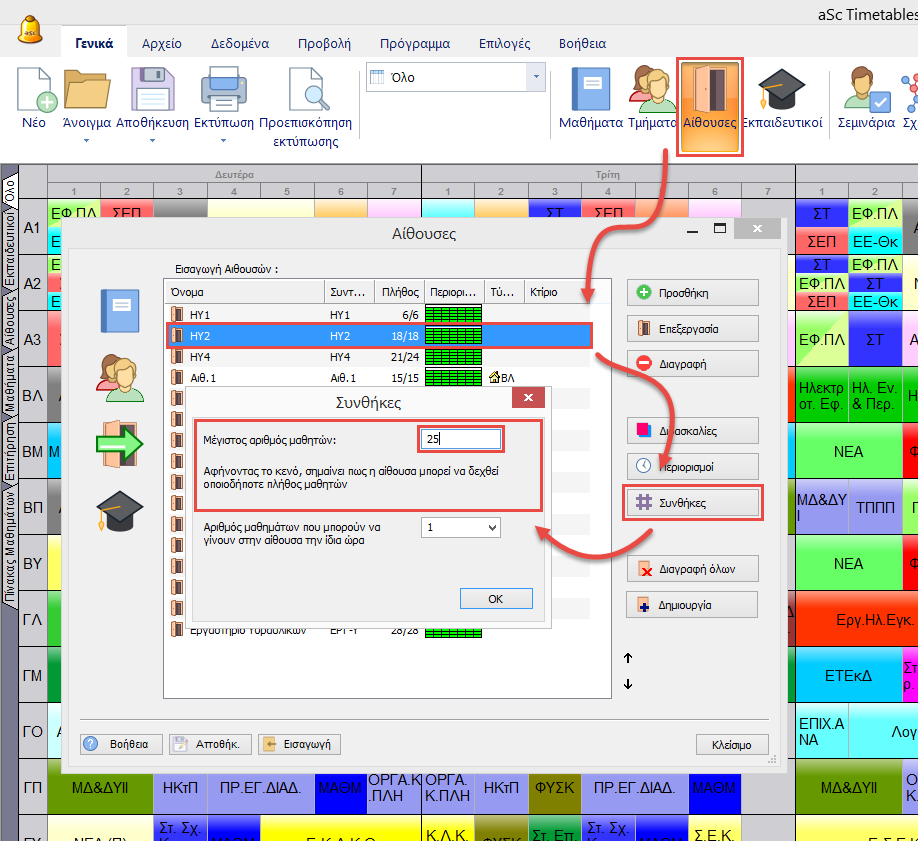This screenshot has width=918, height=841.
Task: Click the Εκτύπωση printer icon
Action: click(x=222, y=90)
